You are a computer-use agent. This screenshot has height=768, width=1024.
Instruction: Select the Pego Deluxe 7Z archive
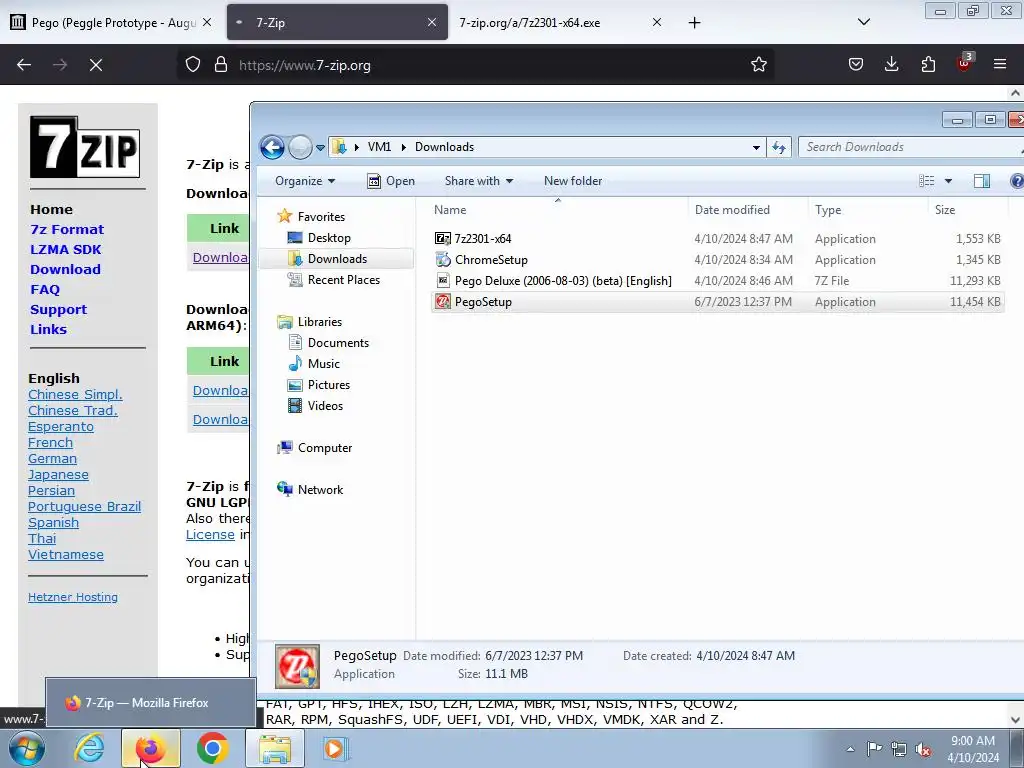717,281
